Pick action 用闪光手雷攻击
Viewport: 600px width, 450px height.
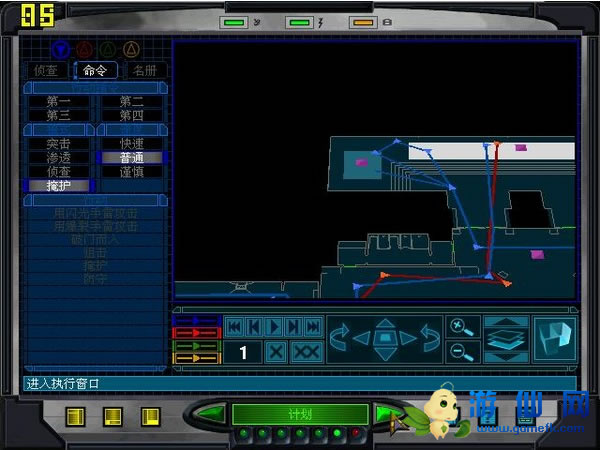pos(96,213)
